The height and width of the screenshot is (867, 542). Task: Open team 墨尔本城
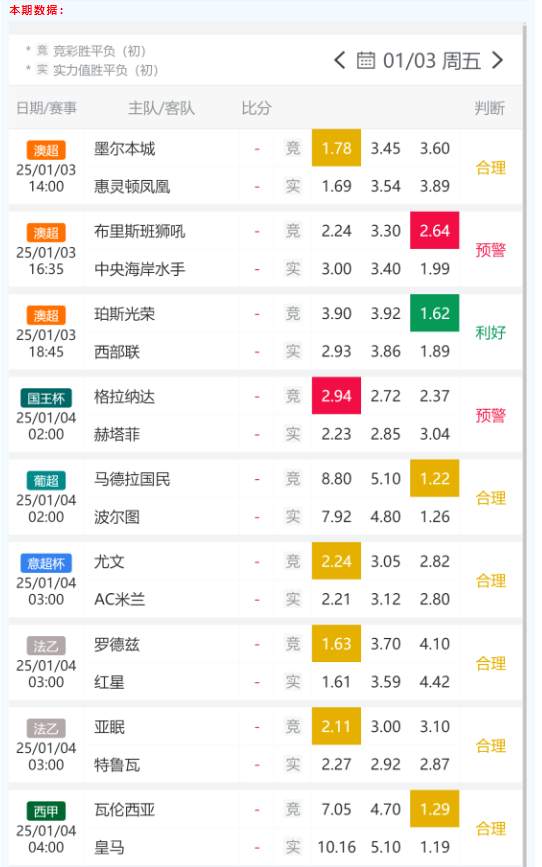[x=124, y=149]
